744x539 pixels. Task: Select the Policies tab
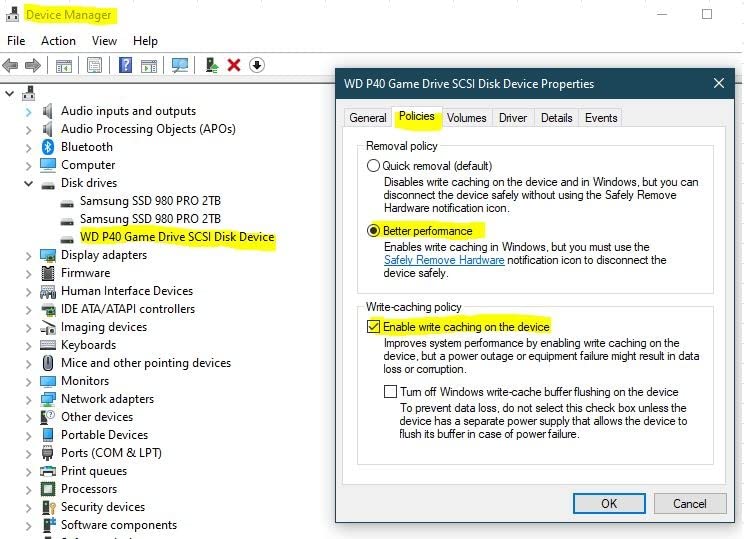click(x=417, y=116)
